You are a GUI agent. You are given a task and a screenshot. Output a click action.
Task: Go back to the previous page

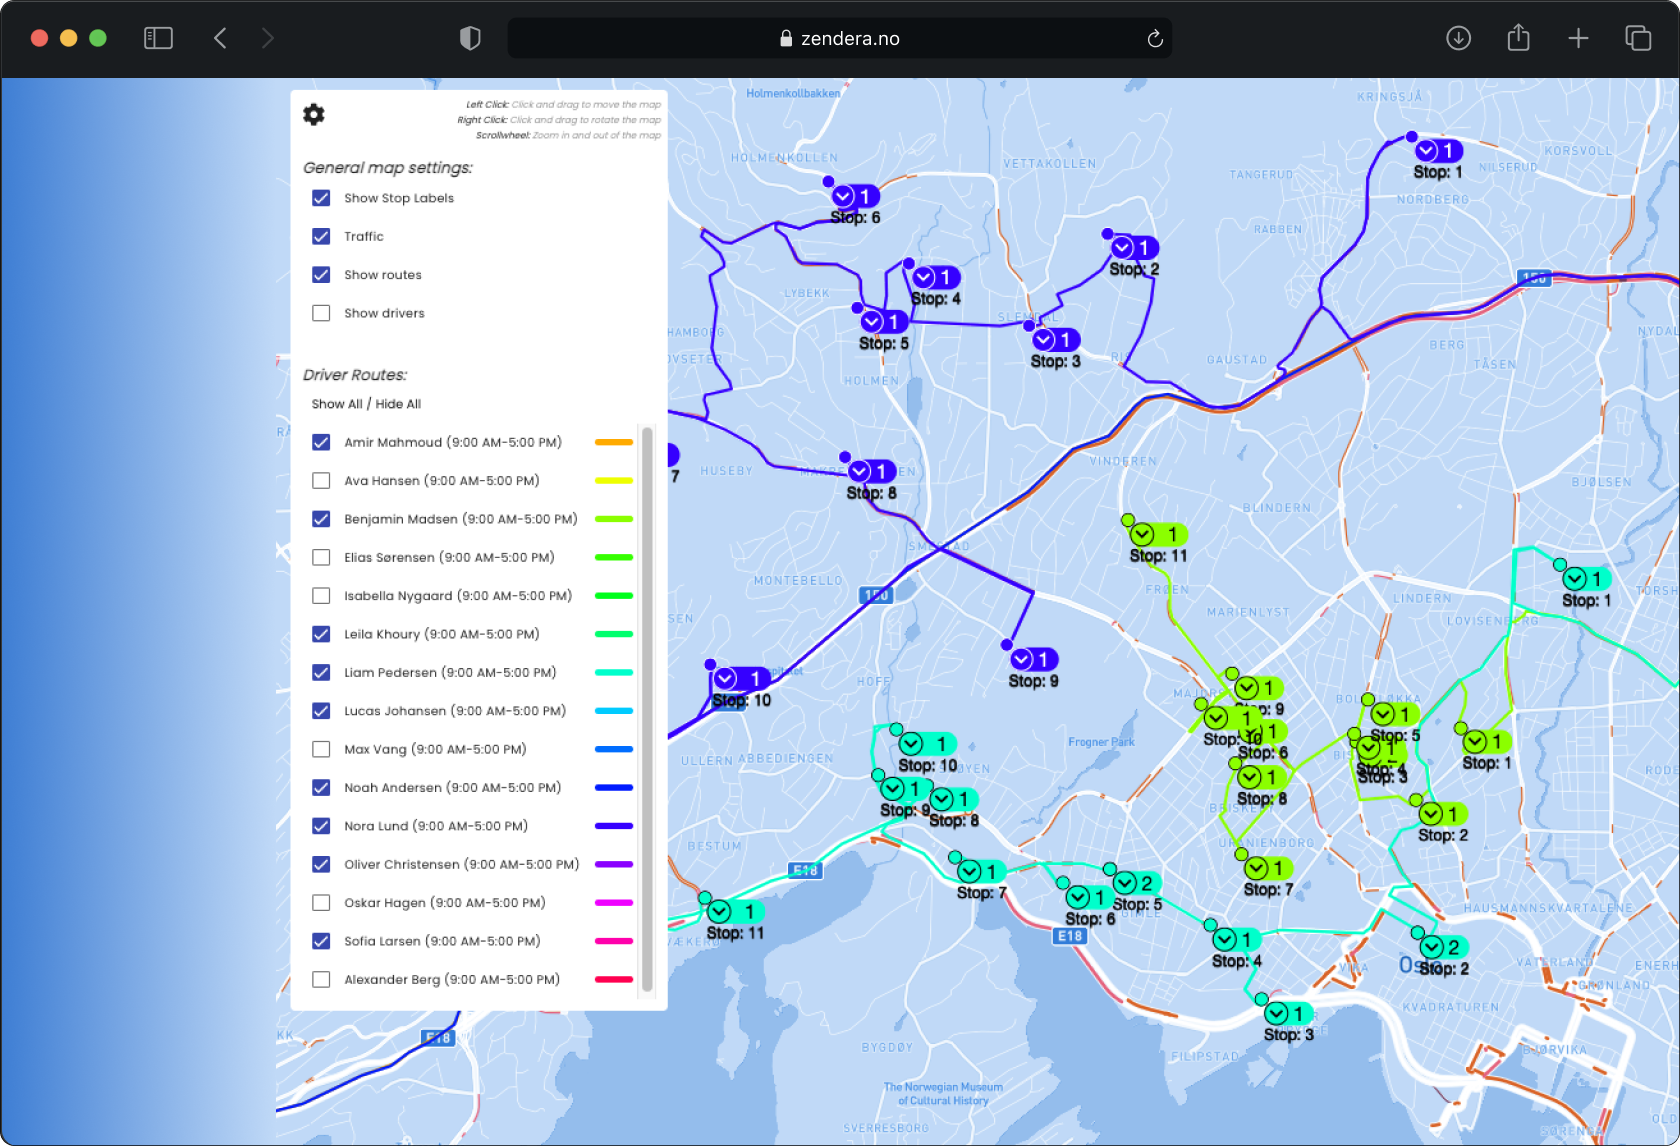221,38
